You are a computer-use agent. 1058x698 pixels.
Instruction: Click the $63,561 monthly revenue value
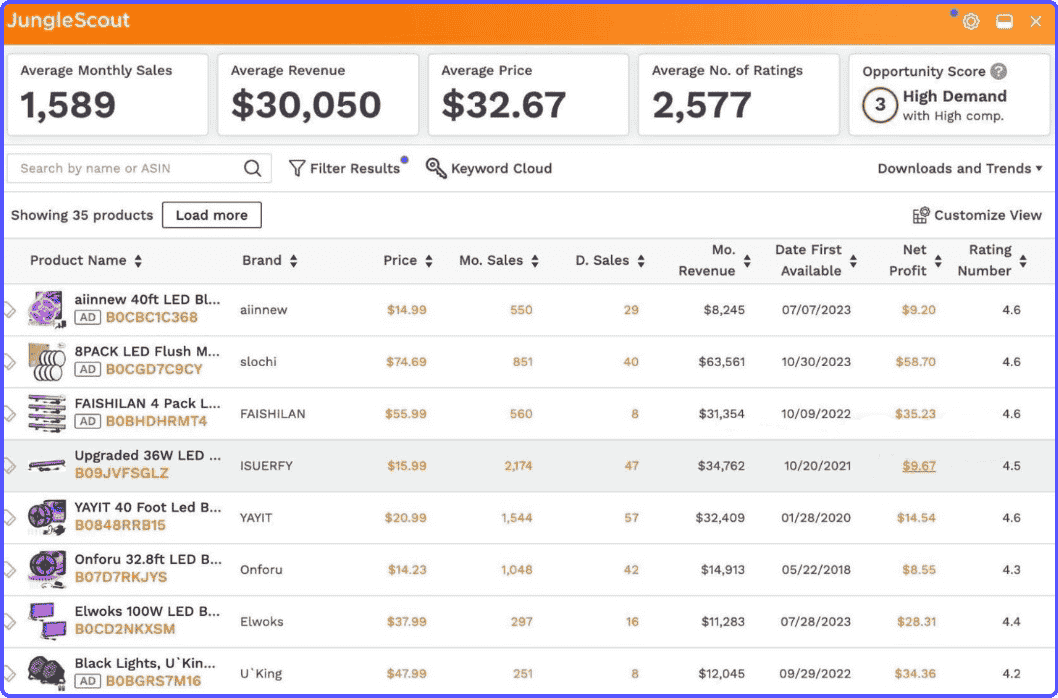(721, 362)
